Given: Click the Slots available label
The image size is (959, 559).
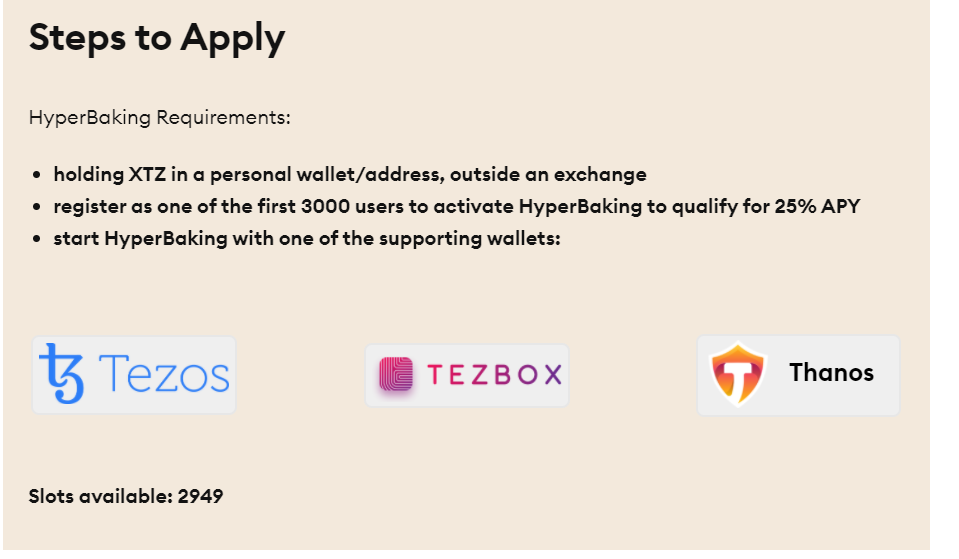Looking at the screenshot, I should point(101,496).
